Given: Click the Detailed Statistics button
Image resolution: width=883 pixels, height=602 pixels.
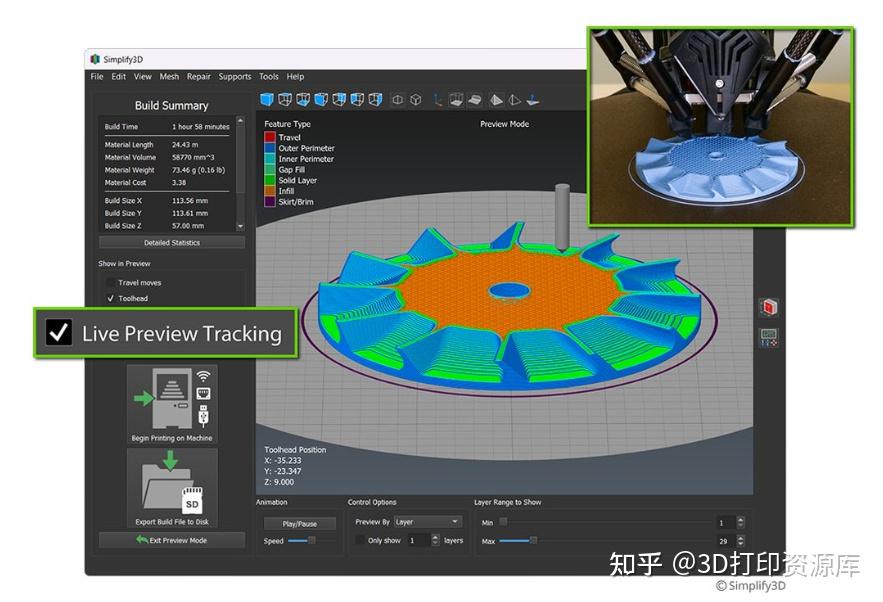Looking at the screenshot, I should pyautogui.click(x=170, y=243).
